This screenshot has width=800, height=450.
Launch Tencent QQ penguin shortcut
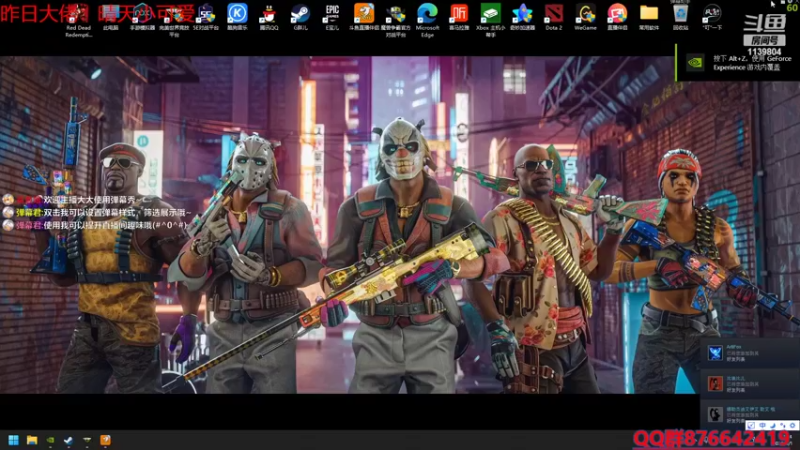[269, 17]
